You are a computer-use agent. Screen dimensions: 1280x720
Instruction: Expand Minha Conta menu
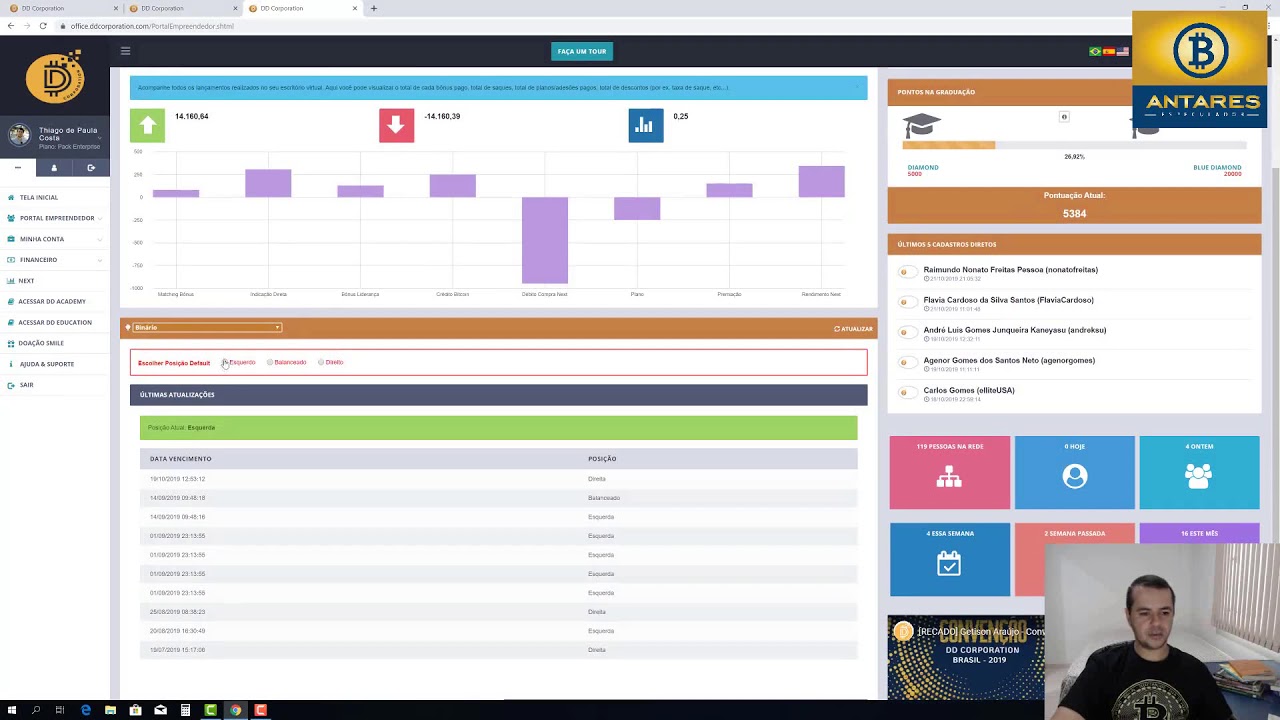pos(55,239)
